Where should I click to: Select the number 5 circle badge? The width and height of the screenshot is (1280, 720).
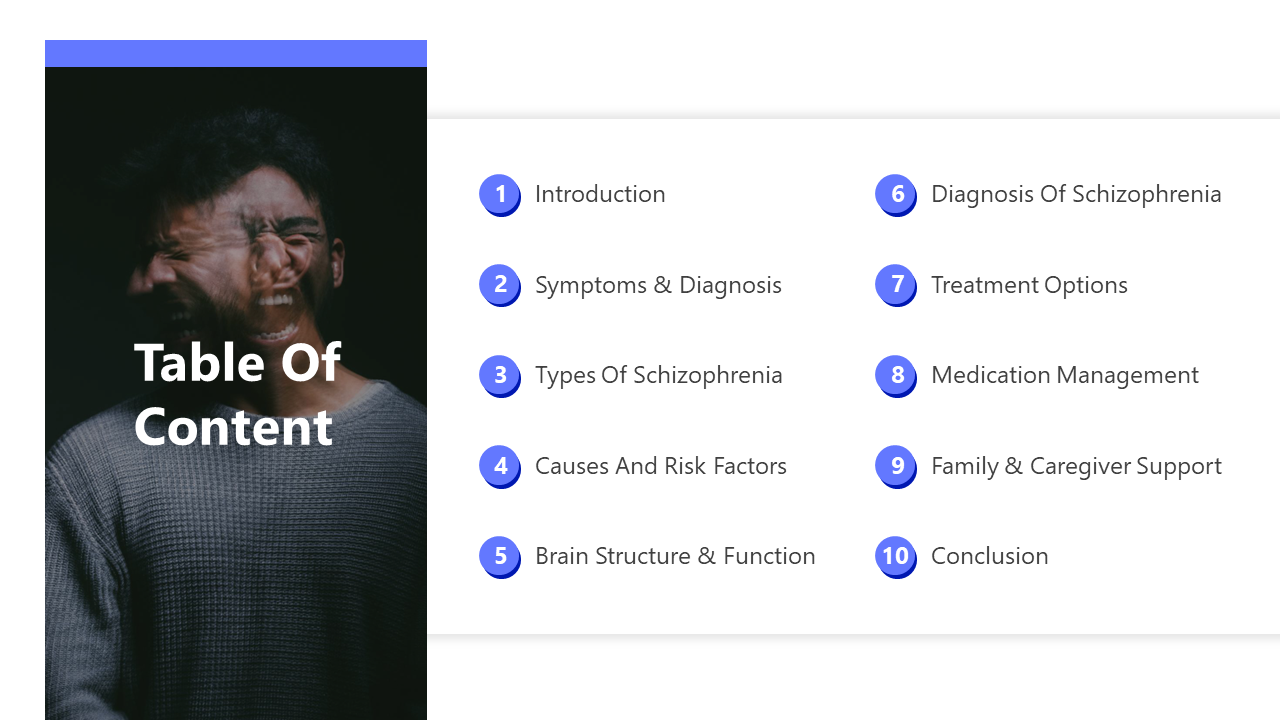(x=500, y=557)
